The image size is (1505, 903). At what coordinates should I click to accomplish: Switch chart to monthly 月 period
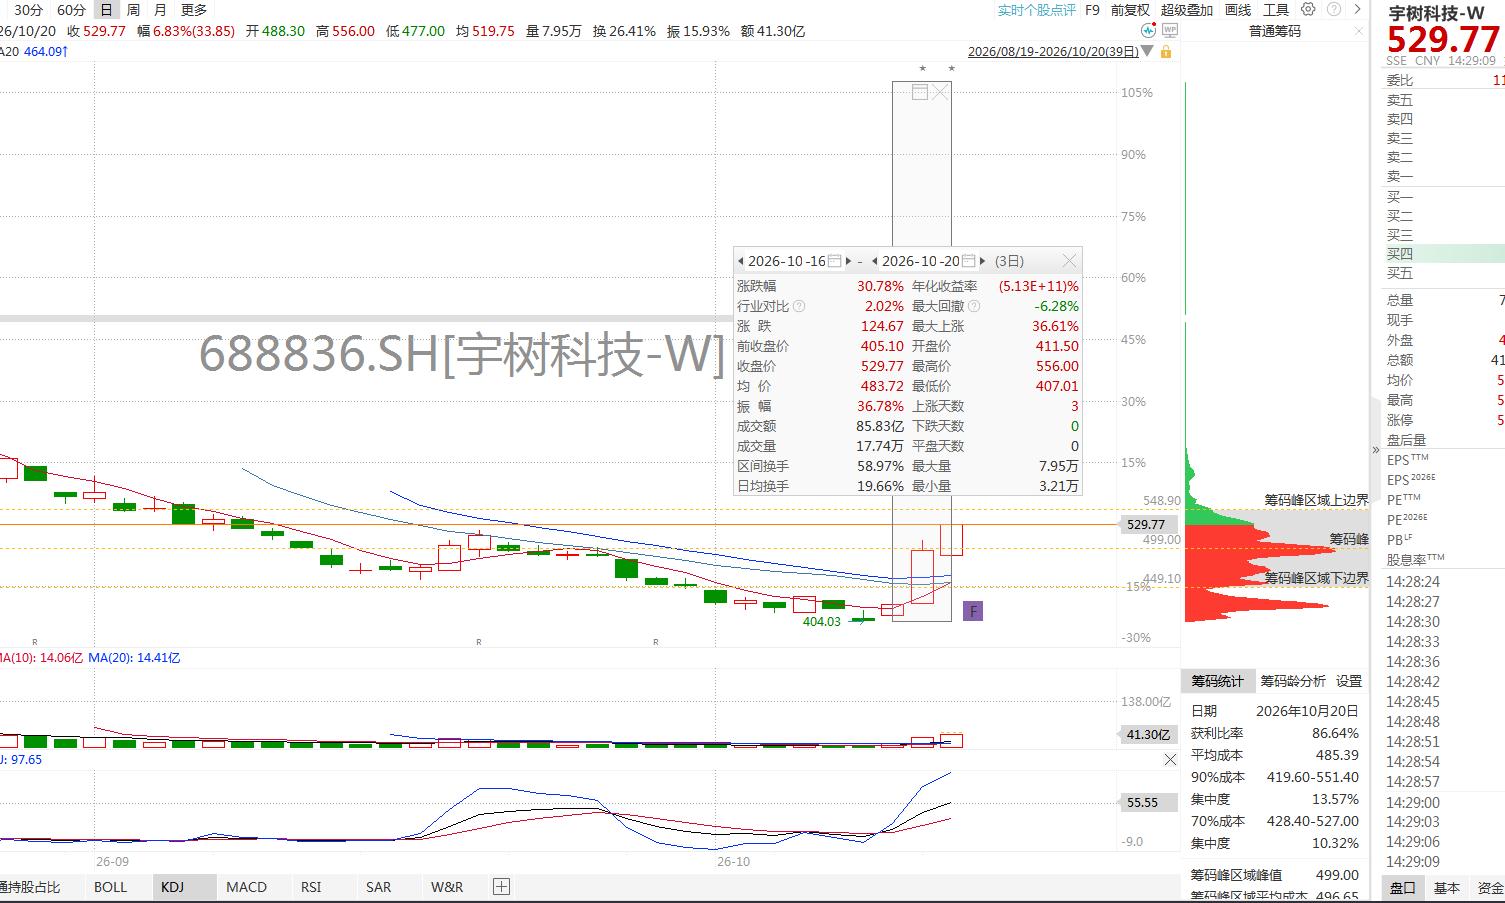tap(160, 10)
